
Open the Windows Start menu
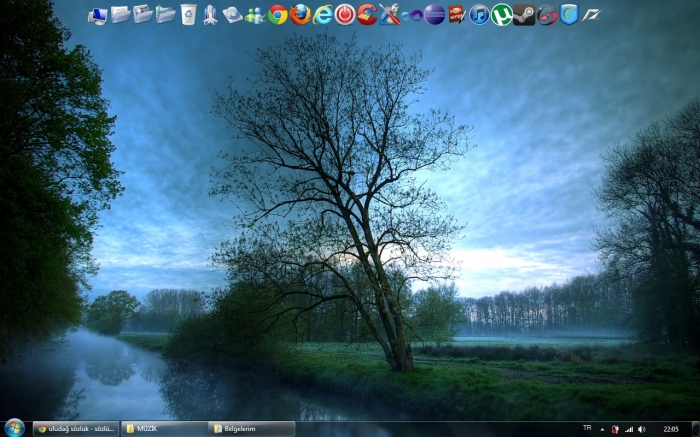click(14, 428)
